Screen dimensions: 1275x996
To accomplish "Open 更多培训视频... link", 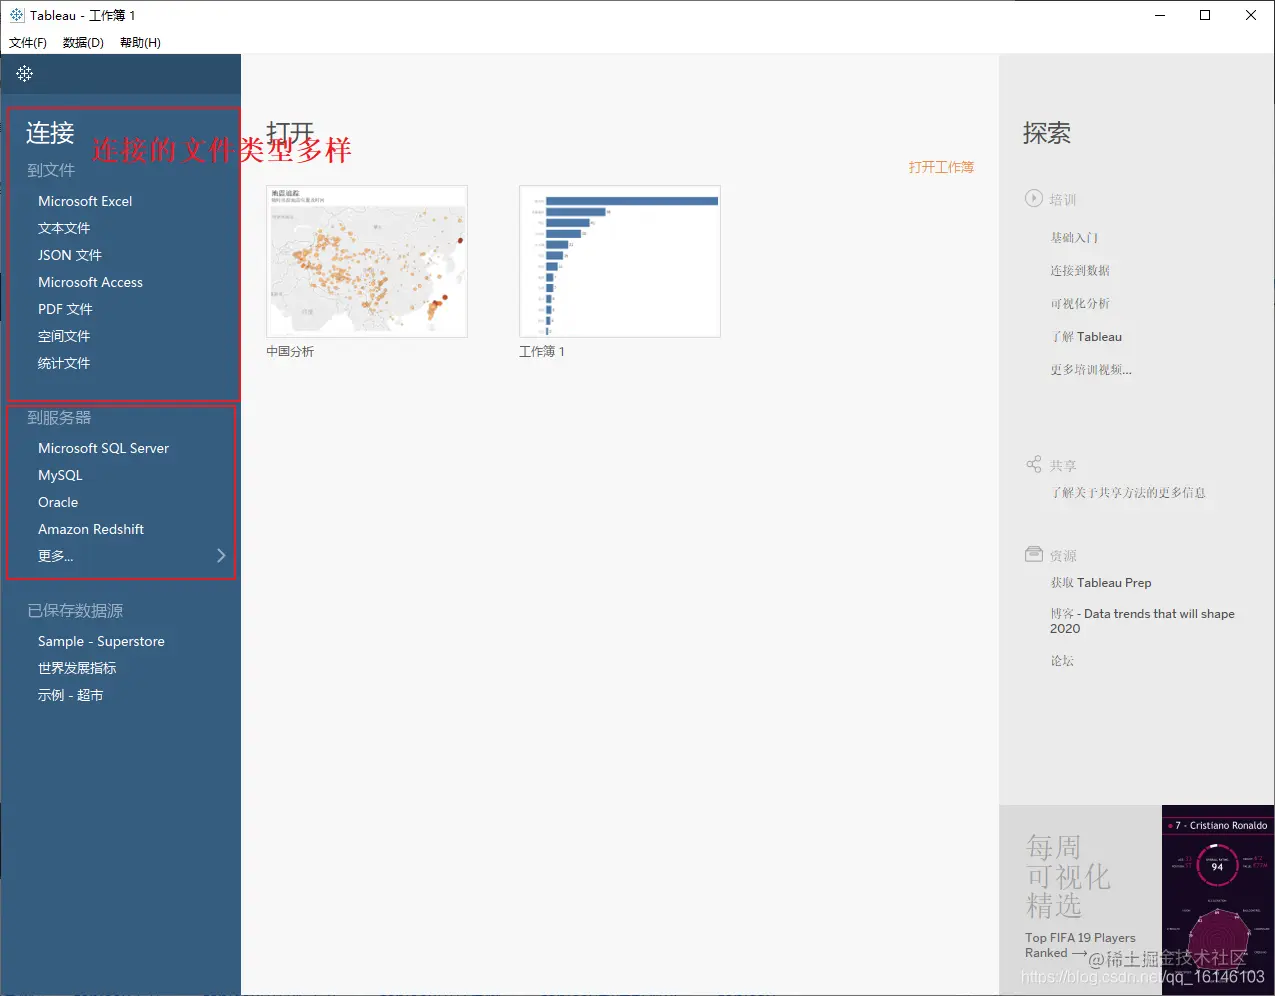I will tap(1091, 370).
